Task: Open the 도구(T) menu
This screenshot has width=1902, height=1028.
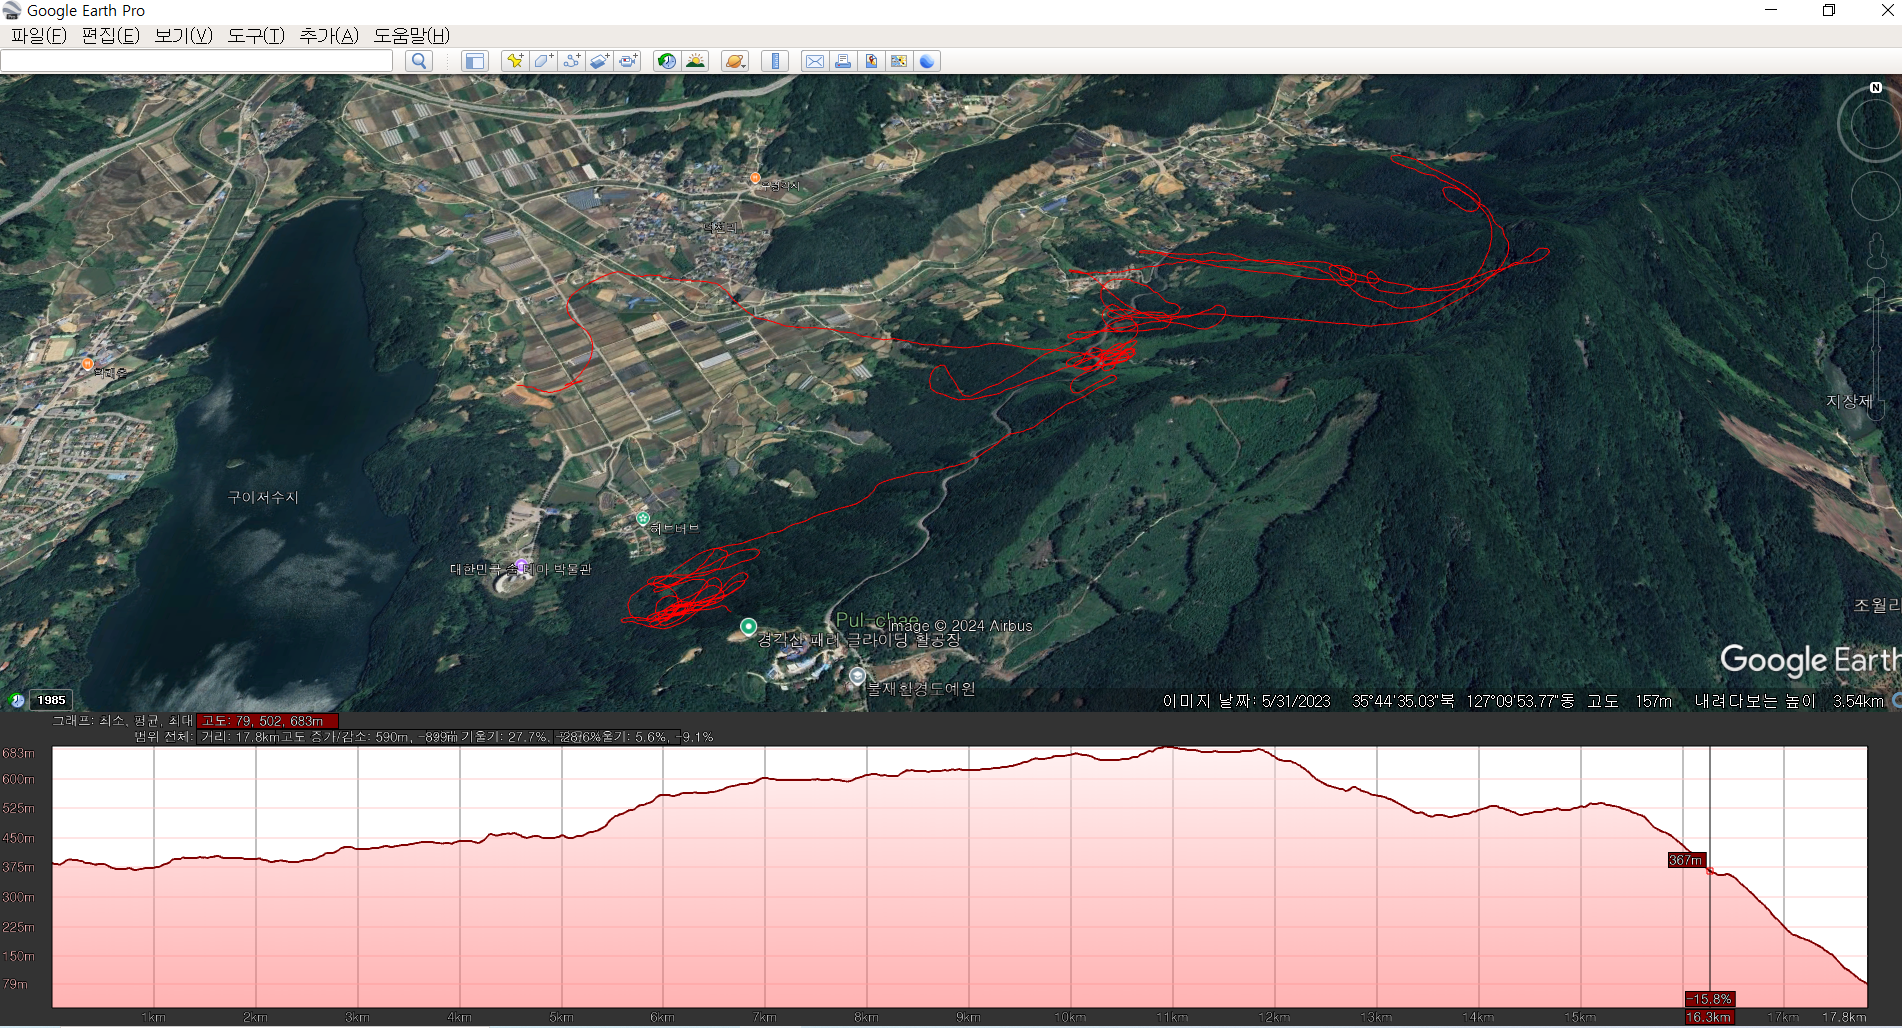Action: click(256, 36)
